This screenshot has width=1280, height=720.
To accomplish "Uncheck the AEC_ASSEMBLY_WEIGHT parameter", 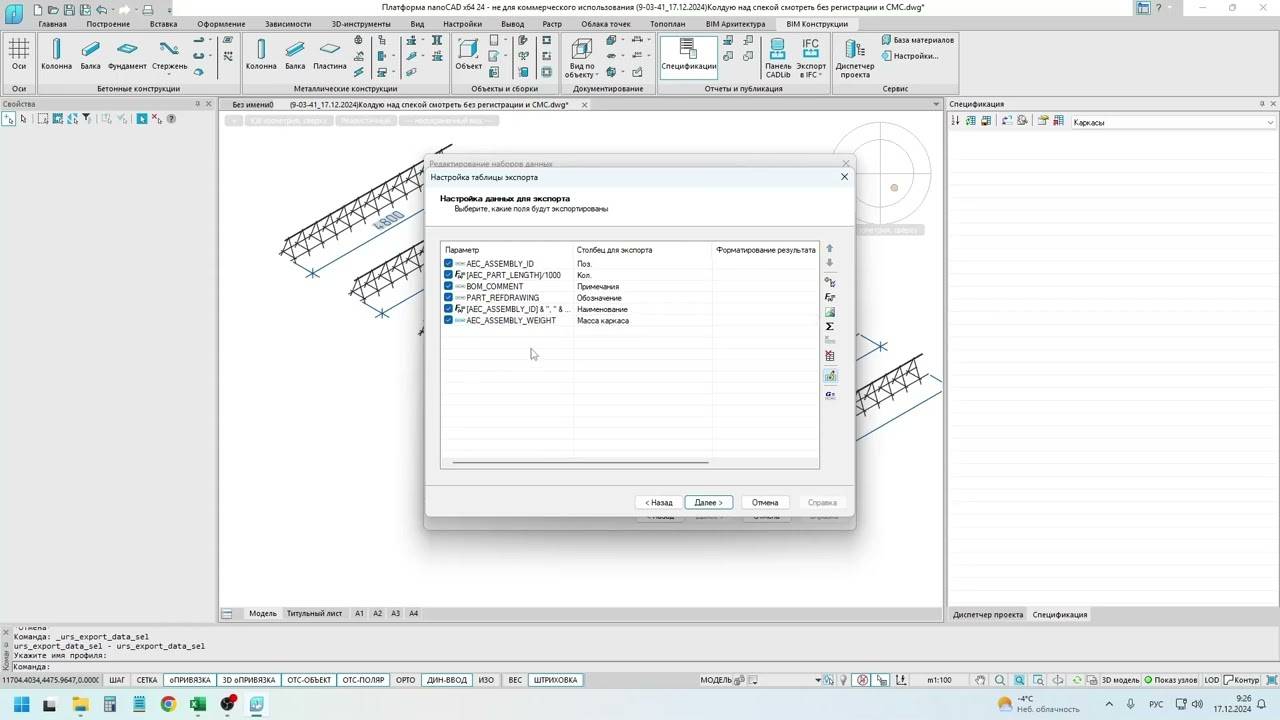I will point(448,320).
